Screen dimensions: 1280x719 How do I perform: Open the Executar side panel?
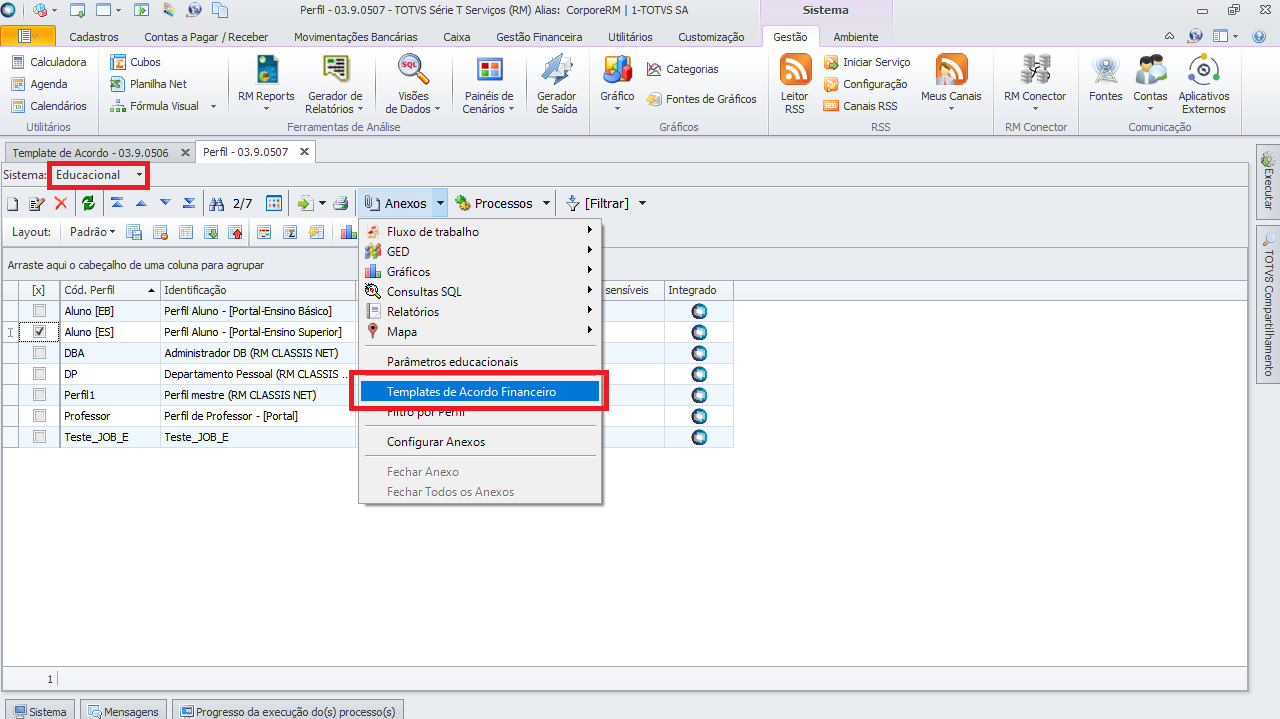click(x=1268, y=181)
